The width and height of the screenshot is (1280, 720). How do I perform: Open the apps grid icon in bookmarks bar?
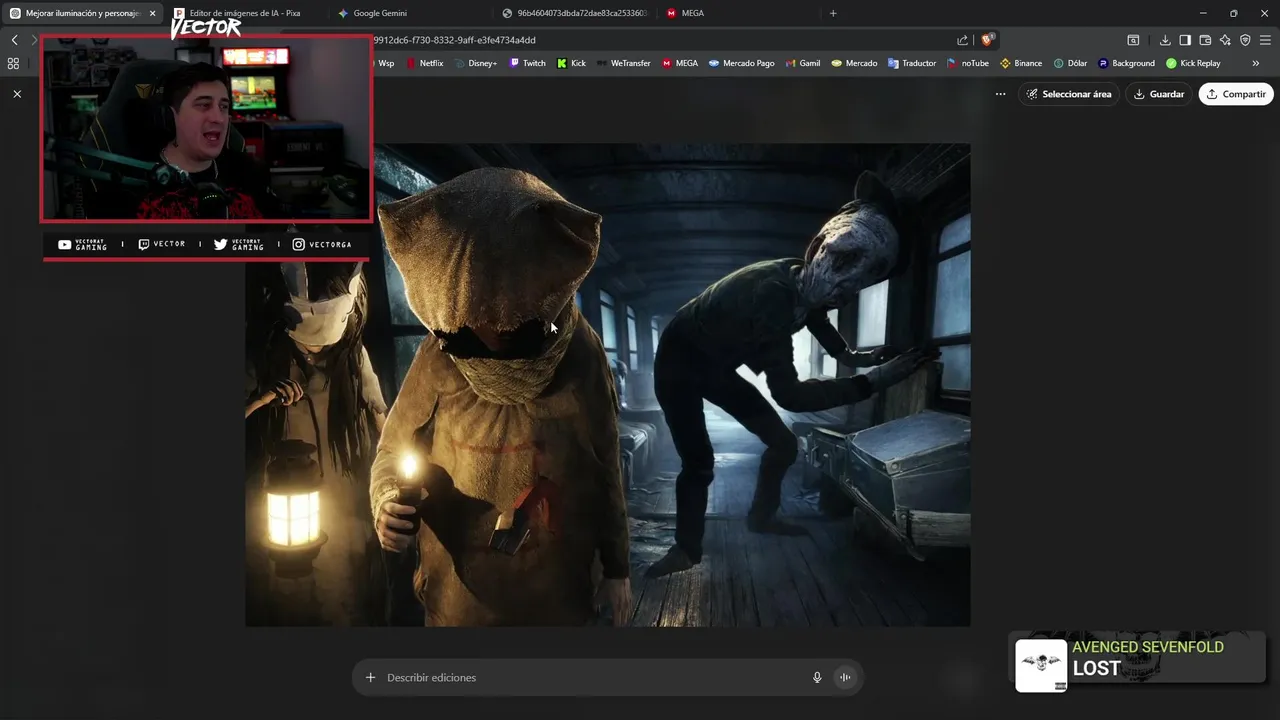[x=13, y=63]
